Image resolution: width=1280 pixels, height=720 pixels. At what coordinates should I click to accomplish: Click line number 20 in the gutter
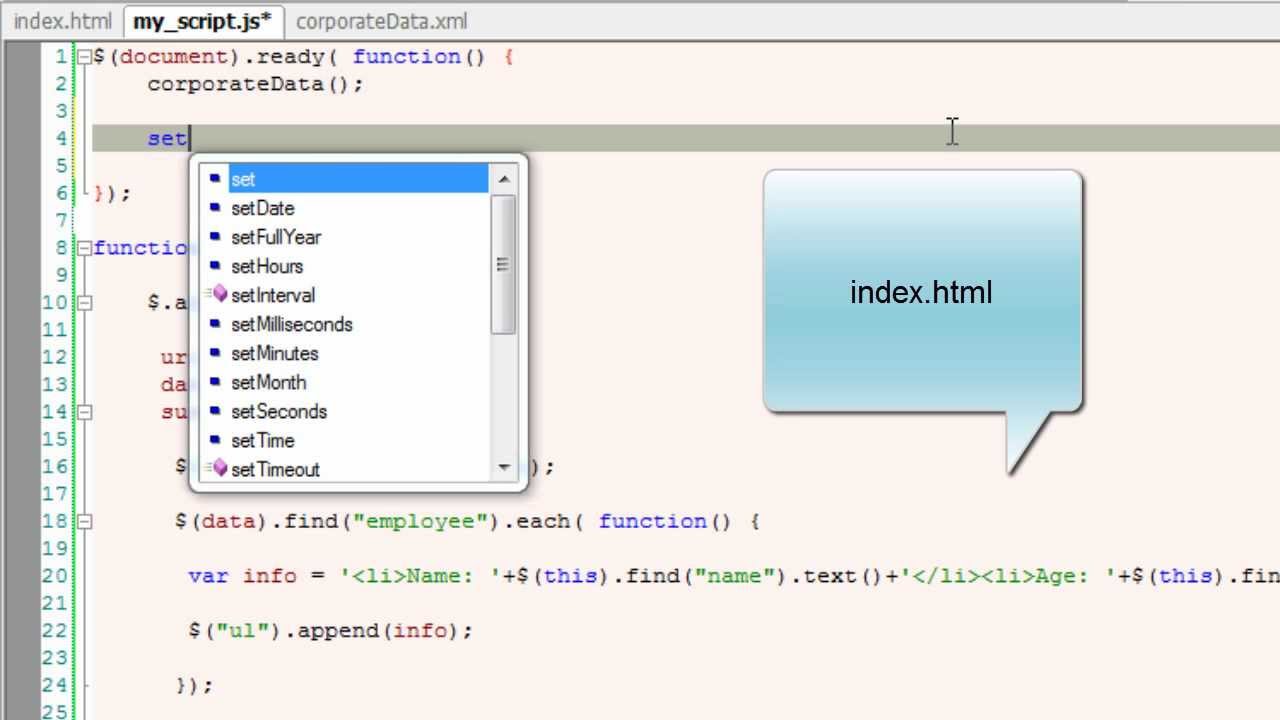55,576
